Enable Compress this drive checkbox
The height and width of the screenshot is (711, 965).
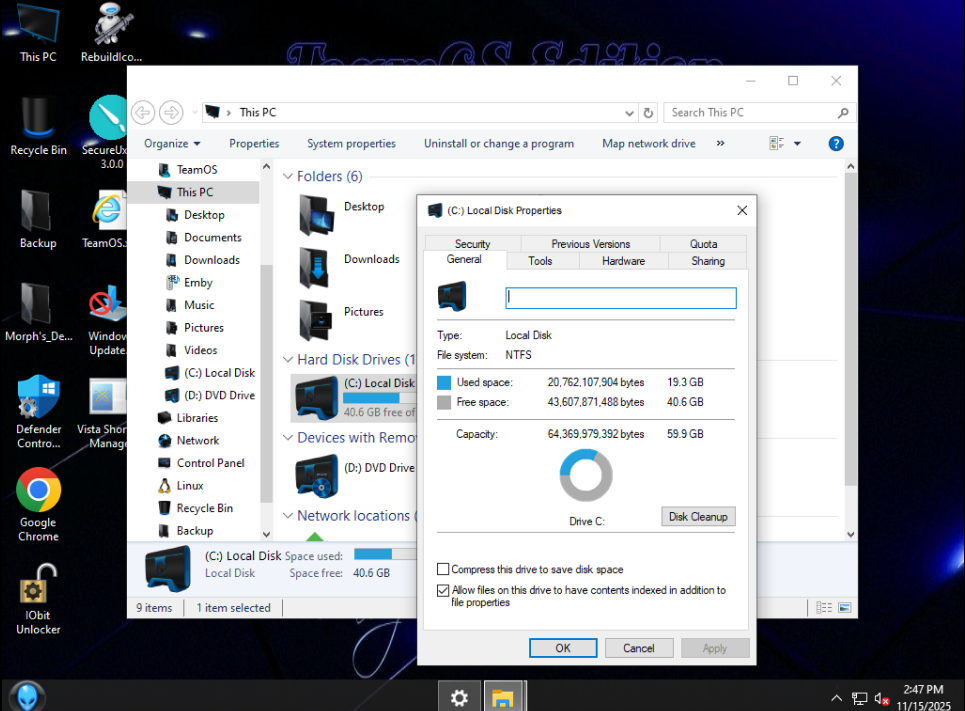click(444, 569)
